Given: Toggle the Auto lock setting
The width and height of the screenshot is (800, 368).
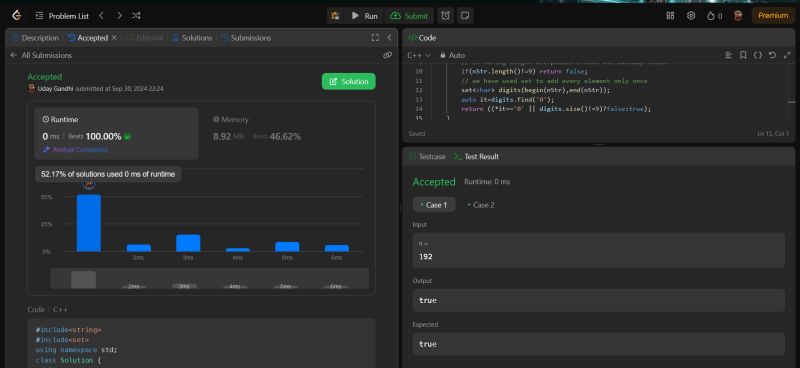Looking at the screenshot, I should tap(453, 55).
